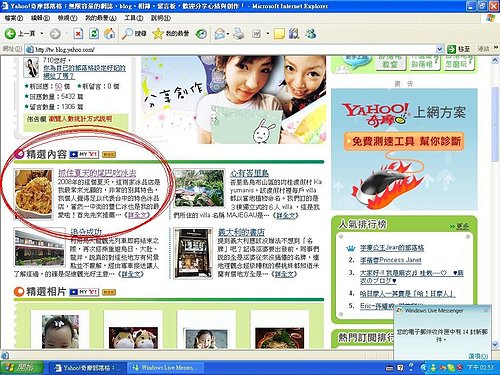The image size is (500, 375).
Task: Open the Search magnifier toolbar button
Action: coord(134,34)
